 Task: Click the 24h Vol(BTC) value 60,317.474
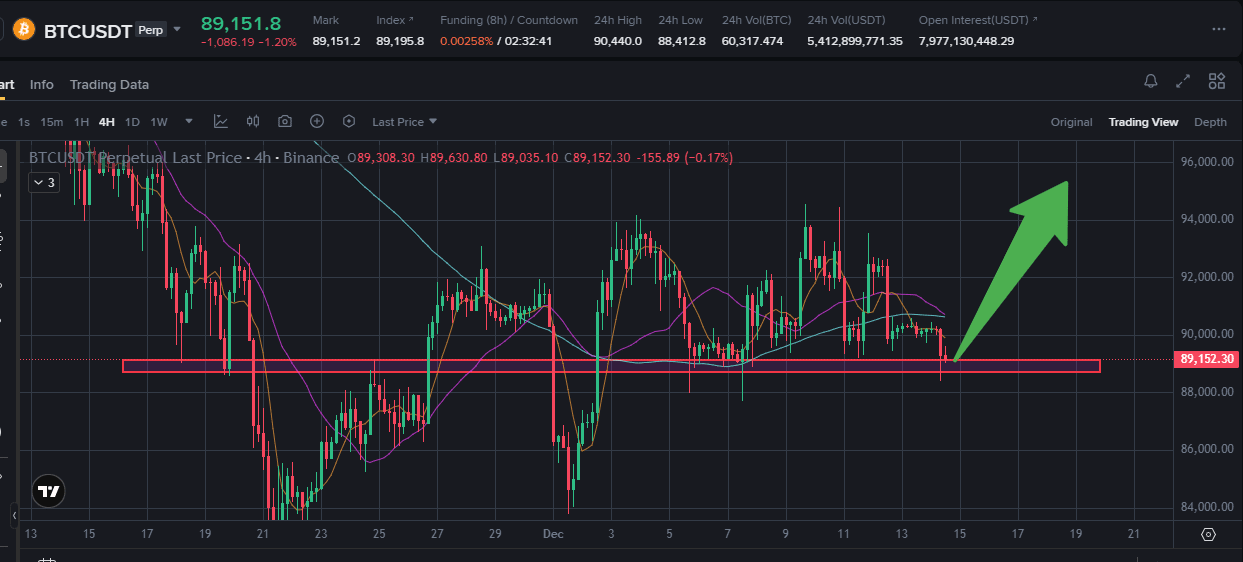752,41
